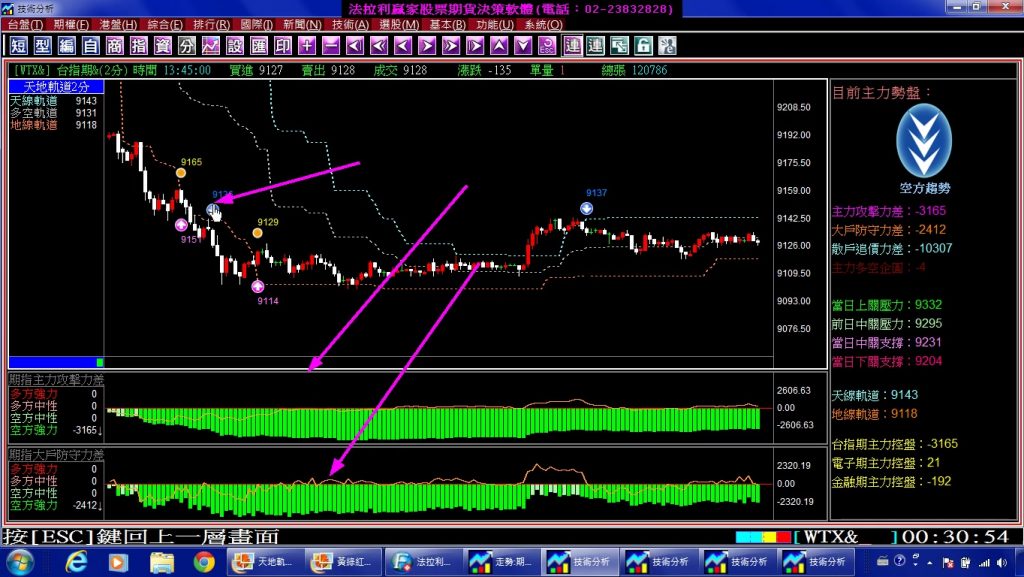Open the line chart toolbar icon
The height and width of the screenshot is (577, 1024).
[211, 45]
